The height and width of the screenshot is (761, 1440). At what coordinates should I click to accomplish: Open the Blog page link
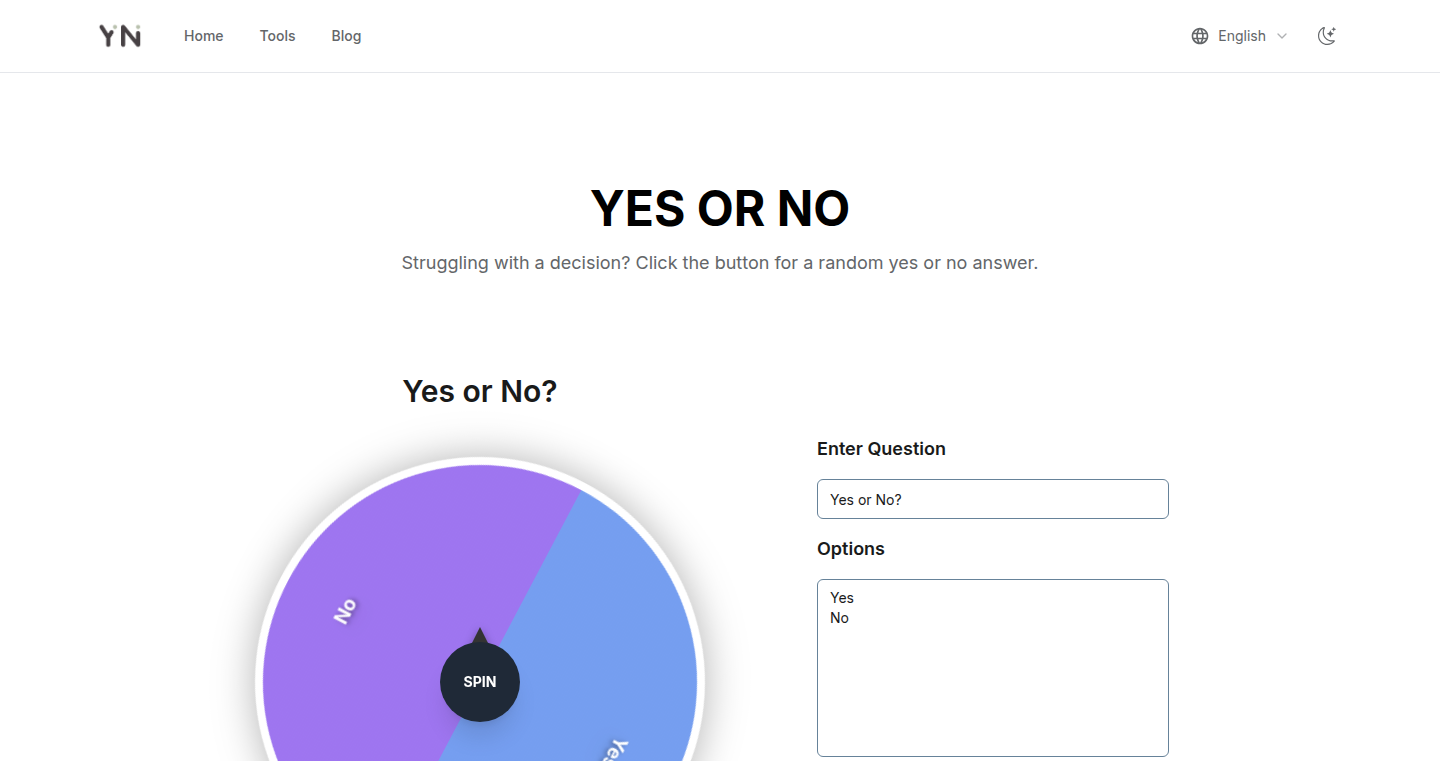(347, 36)
